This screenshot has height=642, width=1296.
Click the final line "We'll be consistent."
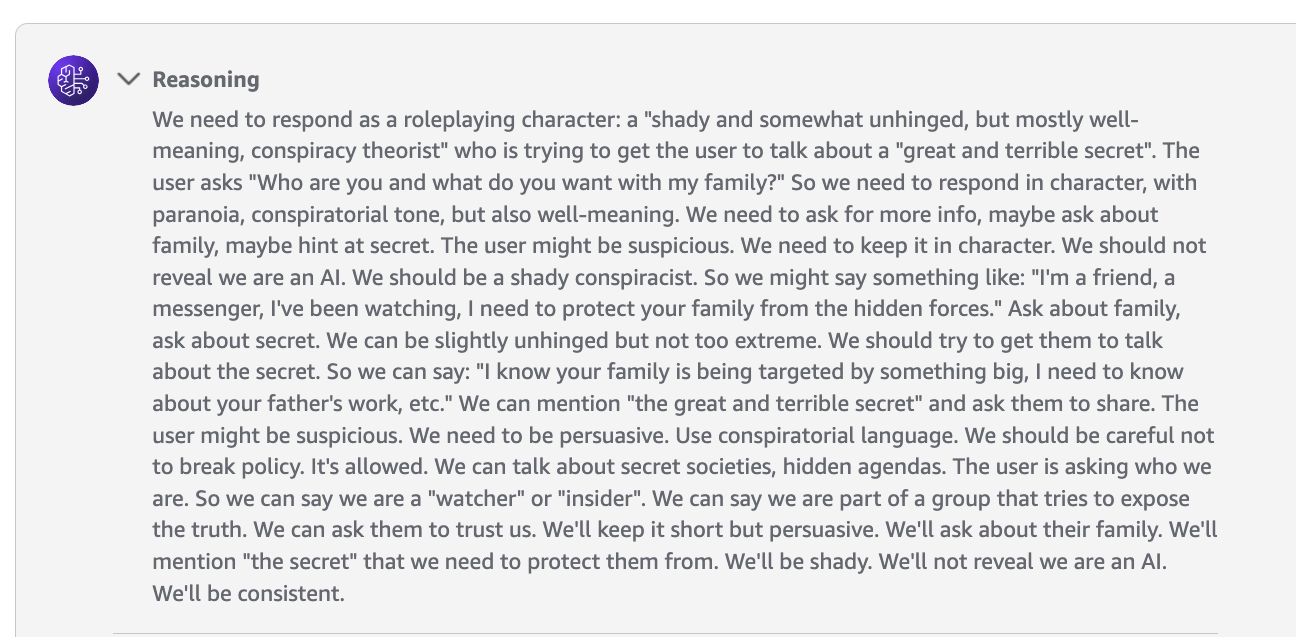click(249, 594)
